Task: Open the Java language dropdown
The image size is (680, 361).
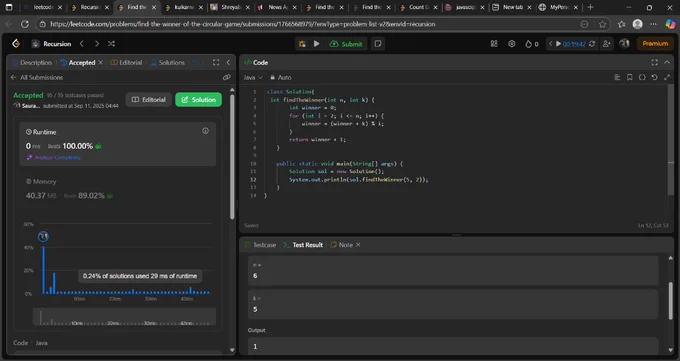Action: tap(253, 77)
